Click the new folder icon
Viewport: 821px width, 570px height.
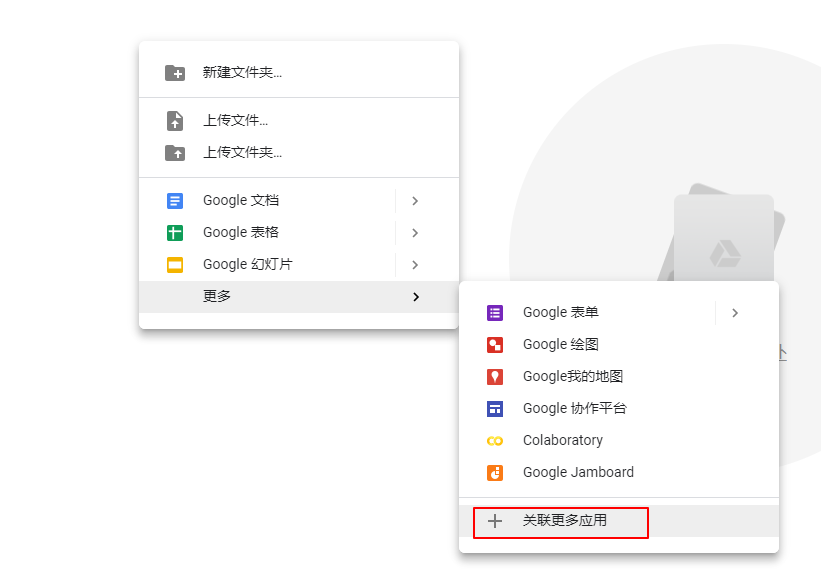(175, 73)
